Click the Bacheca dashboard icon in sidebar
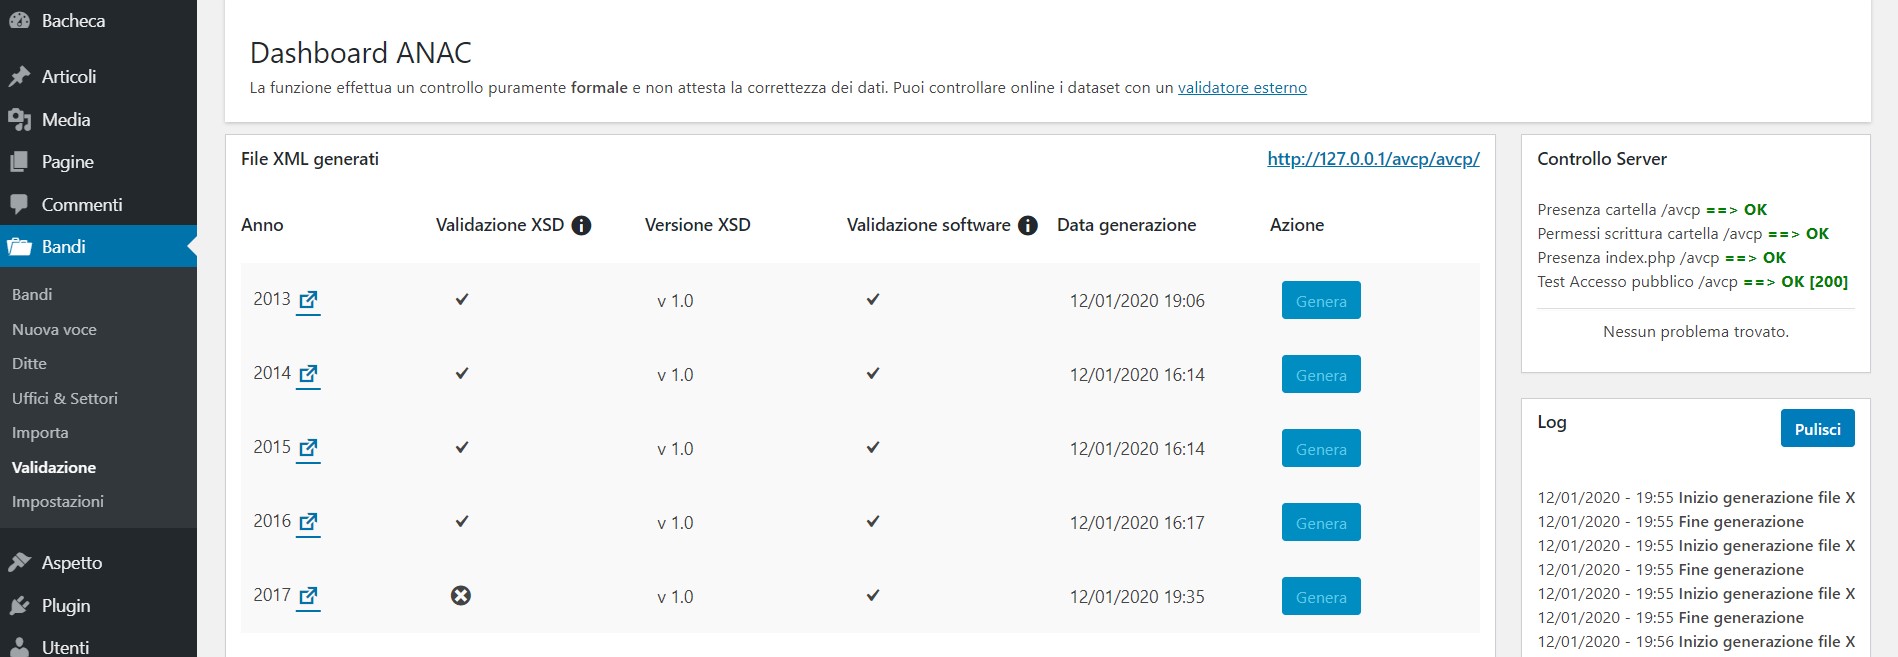This screenshot has height=657, width=1898. pyautogui.click(x=19, y=20)
